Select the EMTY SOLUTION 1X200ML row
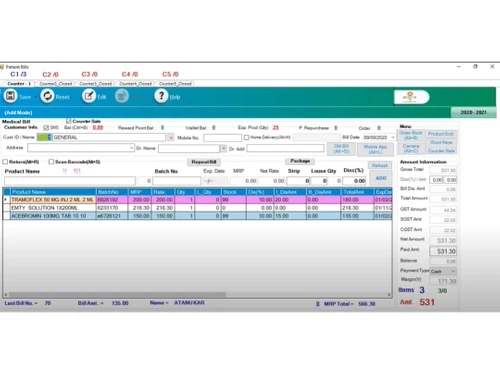 pyautogui.click(x=197, y=208)
